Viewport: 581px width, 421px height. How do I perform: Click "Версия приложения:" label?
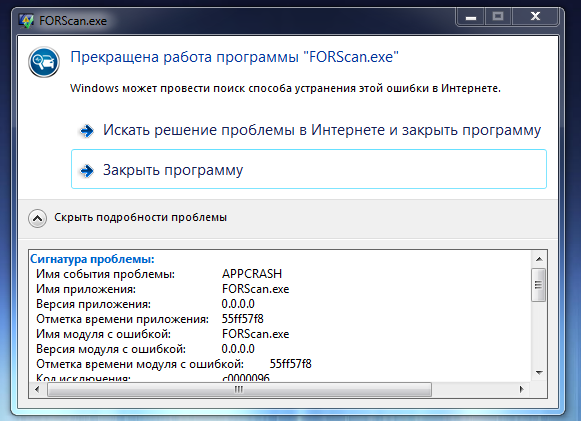pyautogui.click(x=93, y=304)
